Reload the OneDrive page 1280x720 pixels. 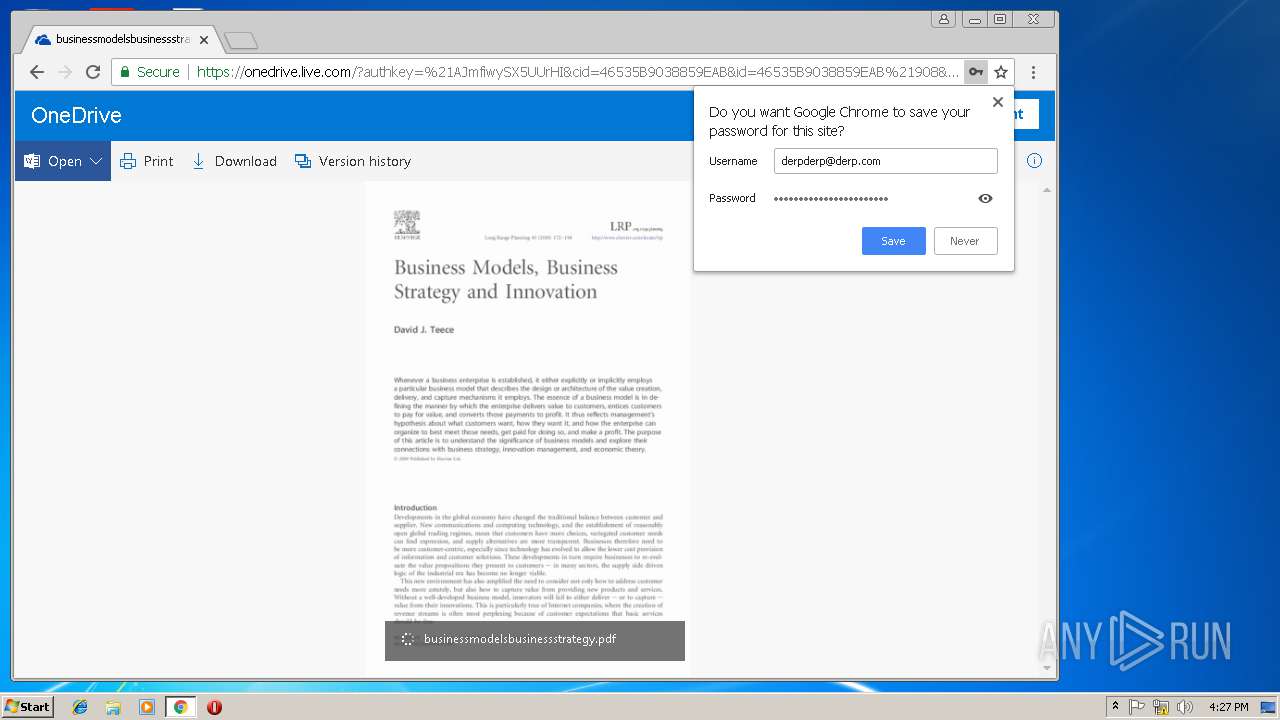point(93,72)
